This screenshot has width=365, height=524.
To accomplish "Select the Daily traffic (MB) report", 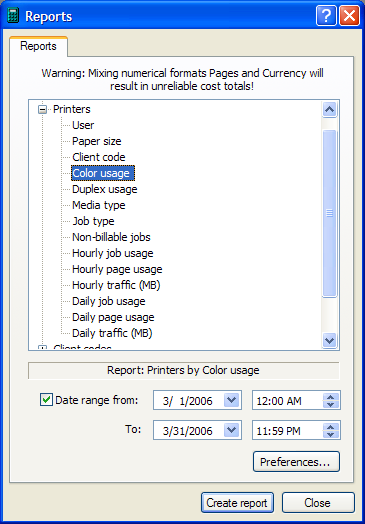I will pos(112,334).
